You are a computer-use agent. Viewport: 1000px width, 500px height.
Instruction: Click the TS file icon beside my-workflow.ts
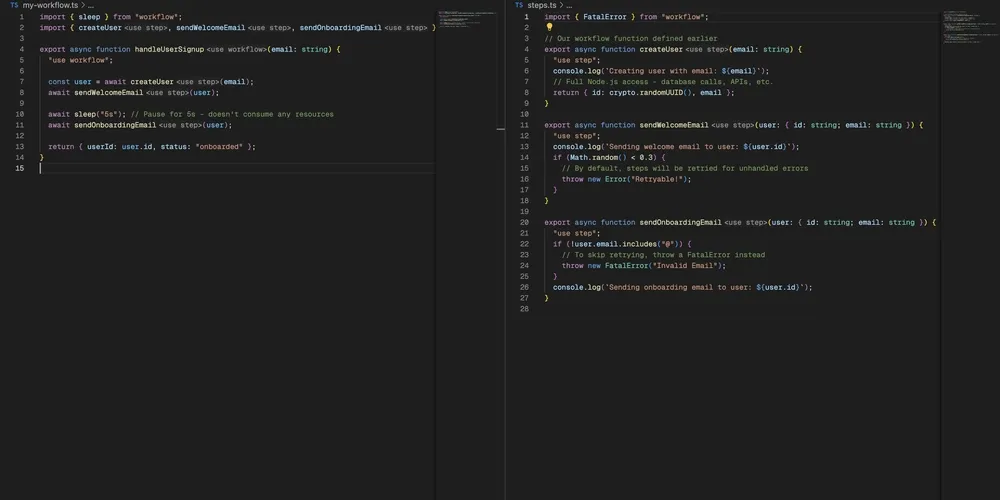click(15, 5)
